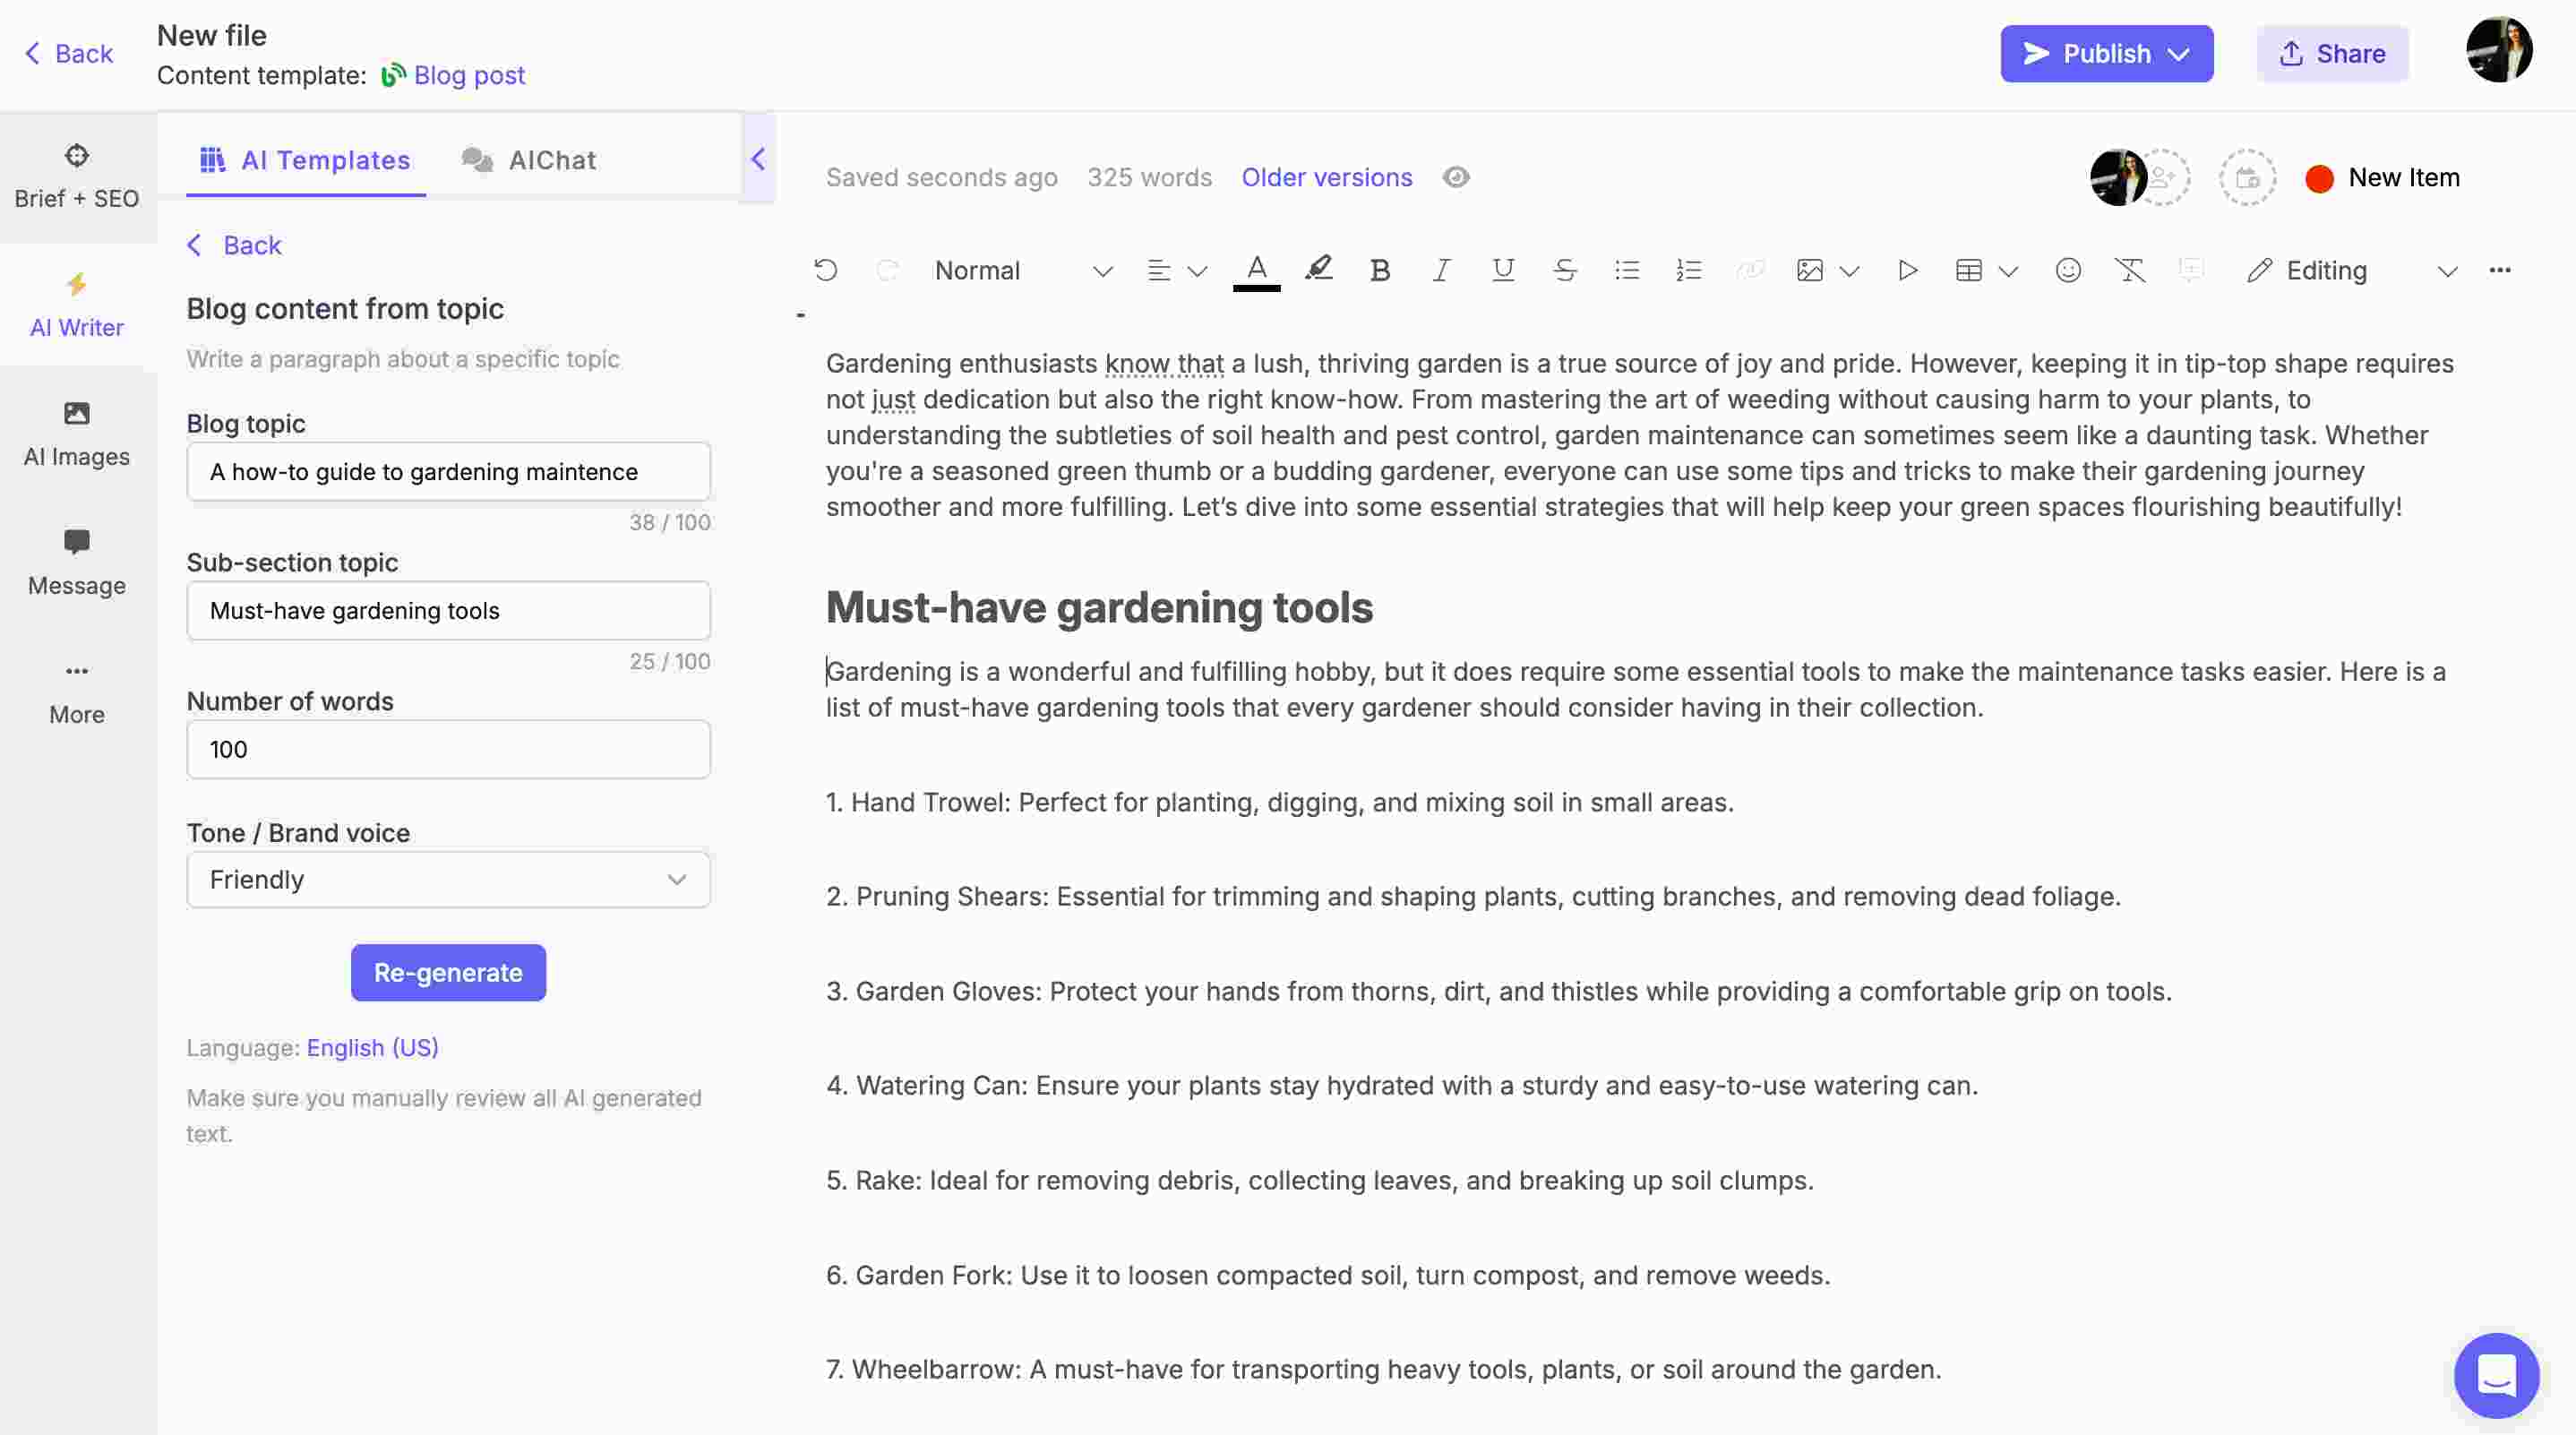Toggle italic formatting
Viewport: 2576px width, 1435px height.
pyautogui.click(x=1441, y=270)
